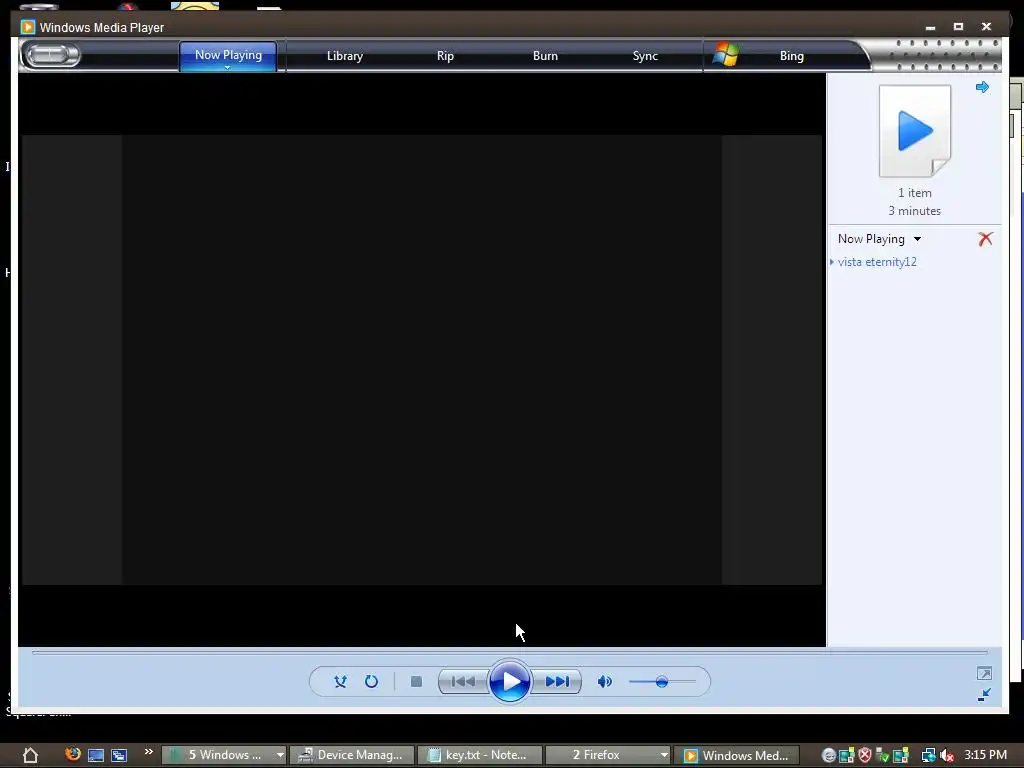Open the Bing tab
Screen dimensions: 1024x768
point(792,56)
